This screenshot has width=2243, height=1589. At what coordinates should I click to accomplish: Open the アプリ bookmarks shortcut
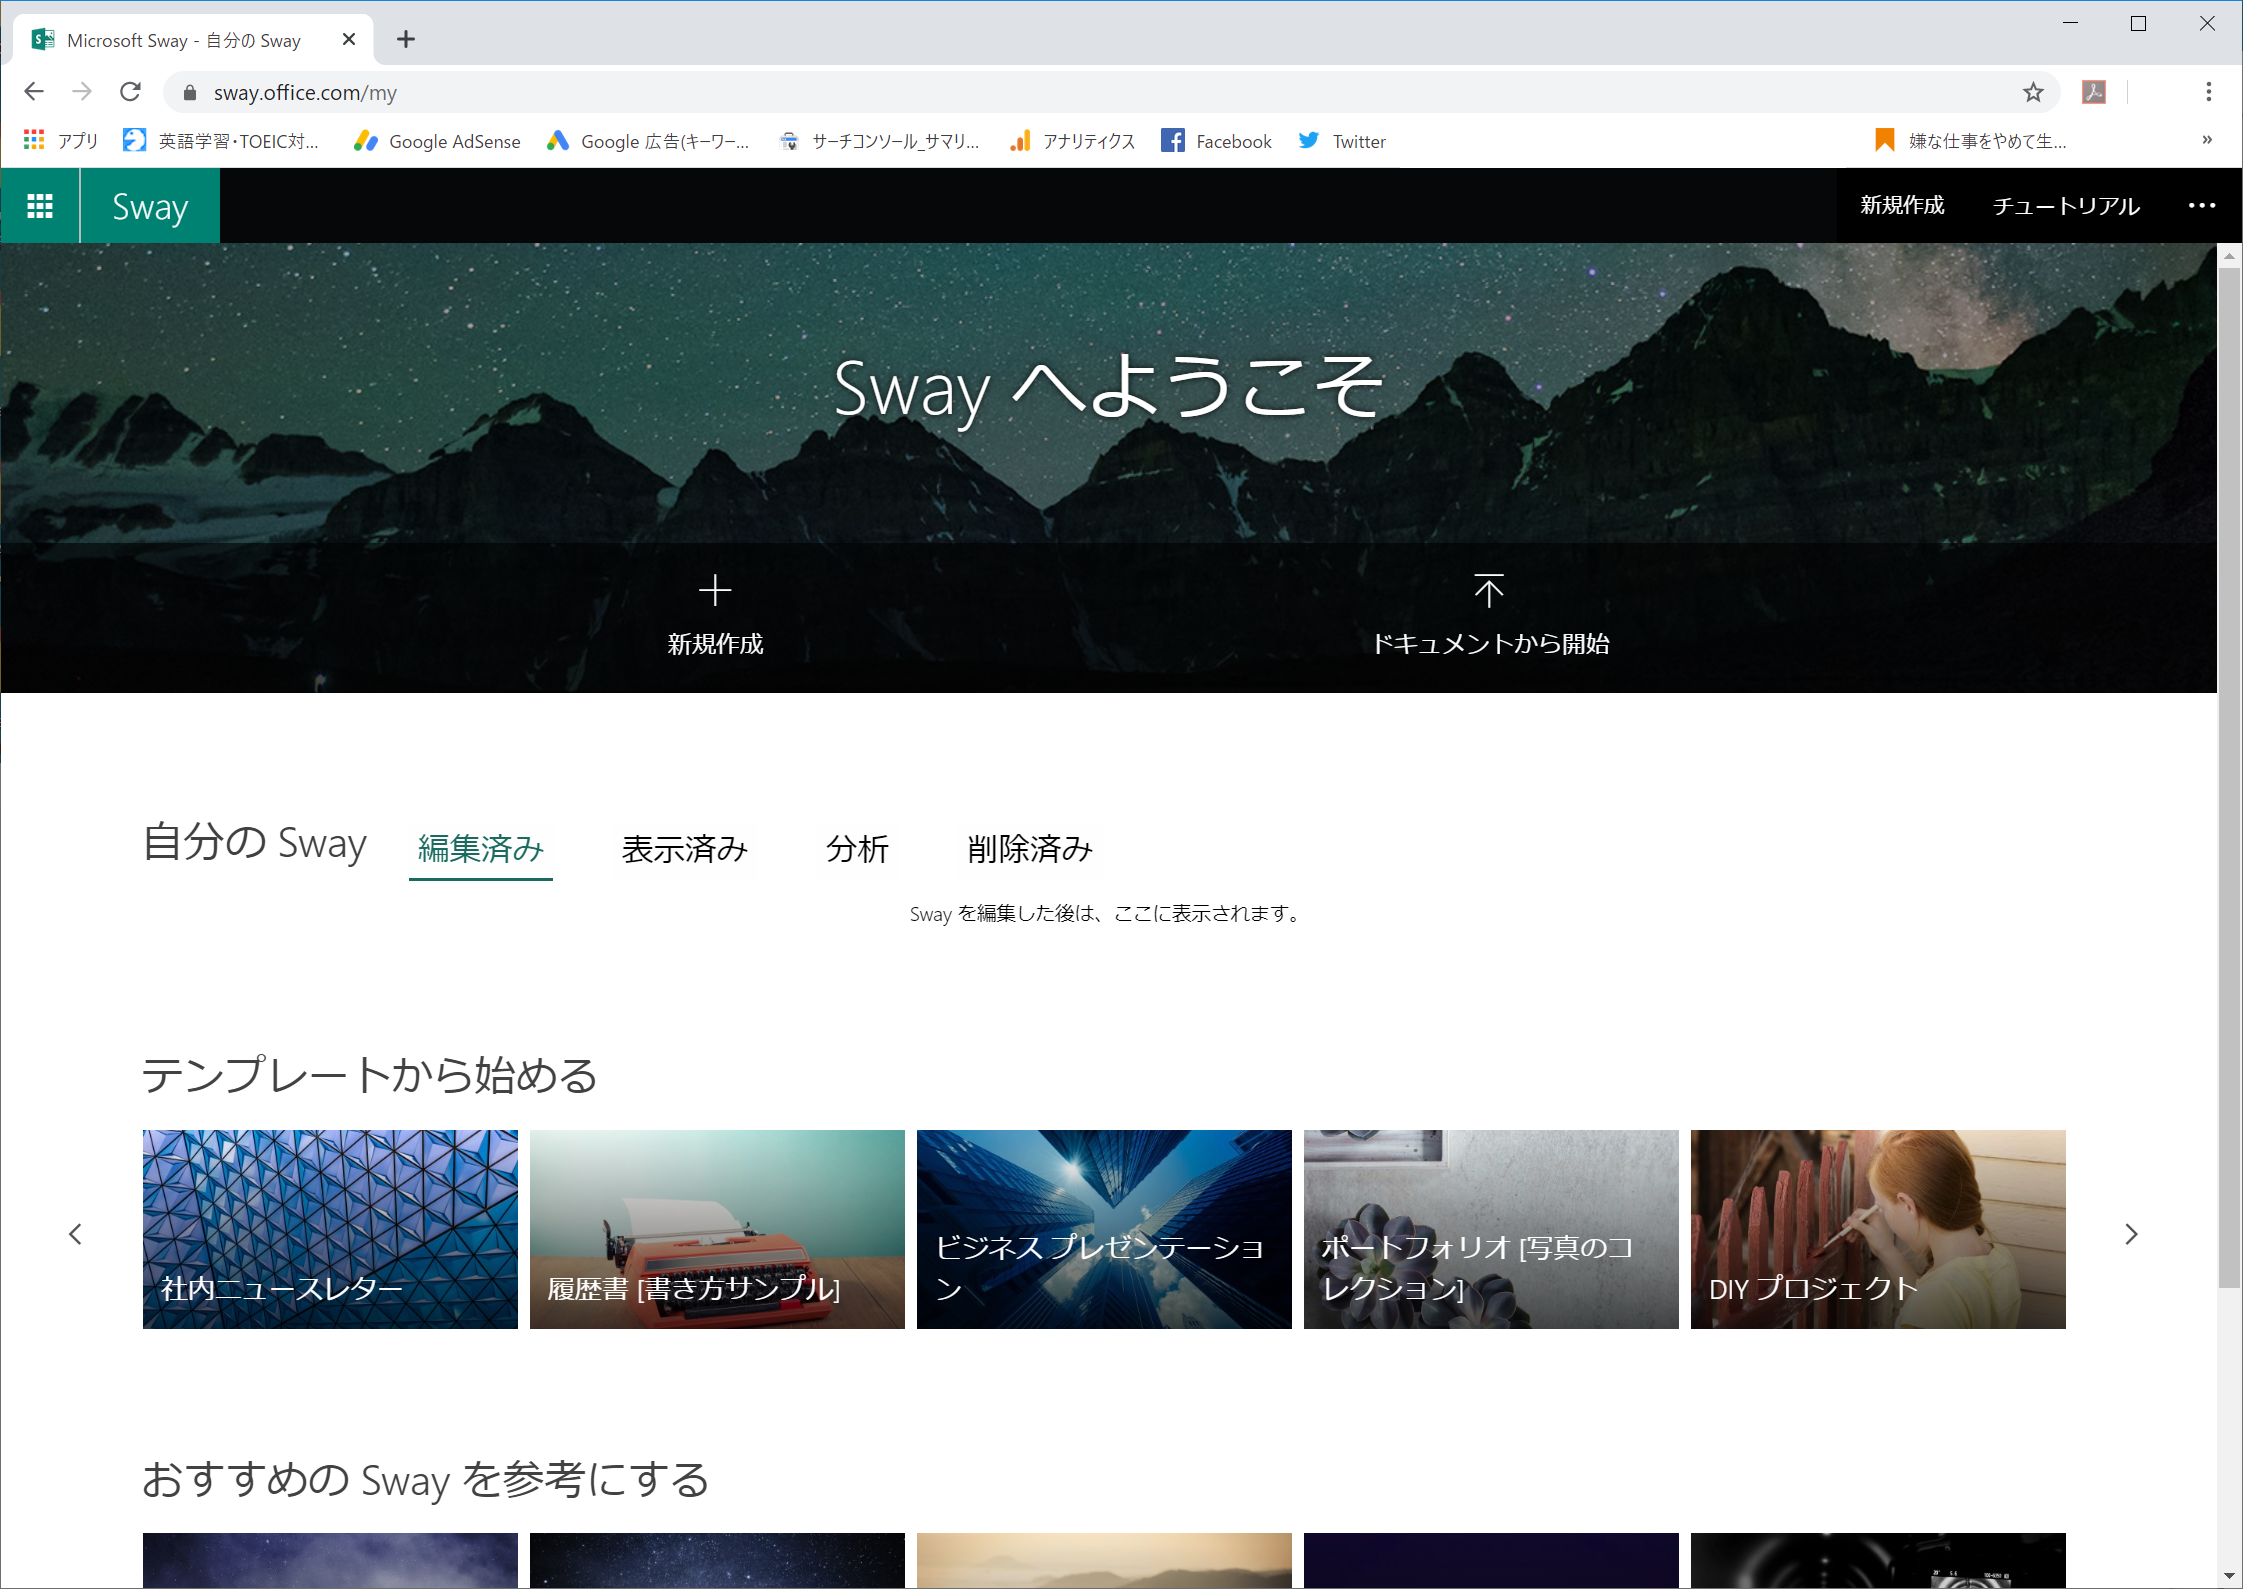point(60,141)
